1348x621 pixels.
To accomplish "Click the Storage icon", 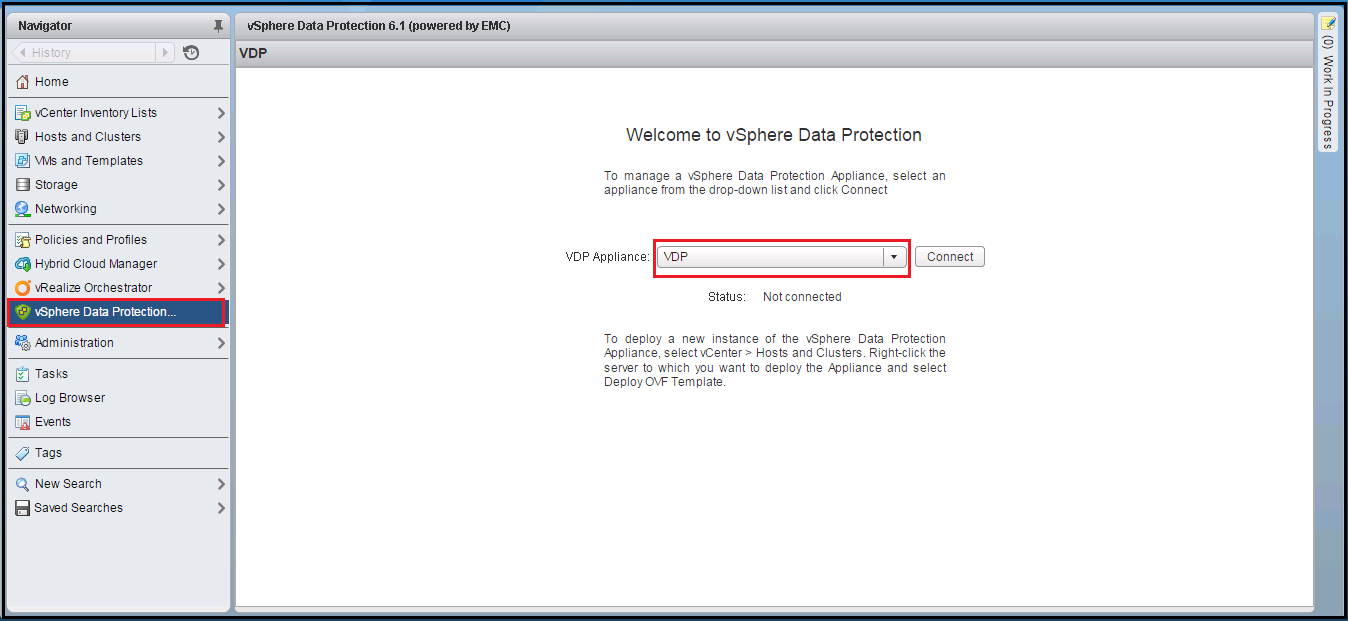I will tap(23, 185).
